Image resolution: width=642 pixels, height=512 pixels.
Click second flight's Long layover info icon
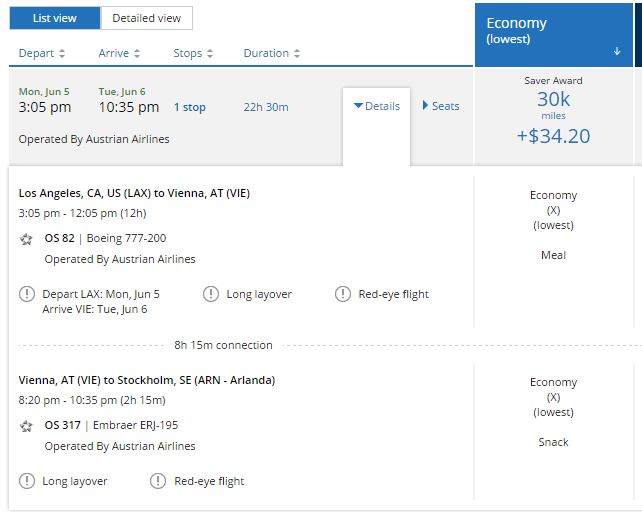tap(26, 481)
